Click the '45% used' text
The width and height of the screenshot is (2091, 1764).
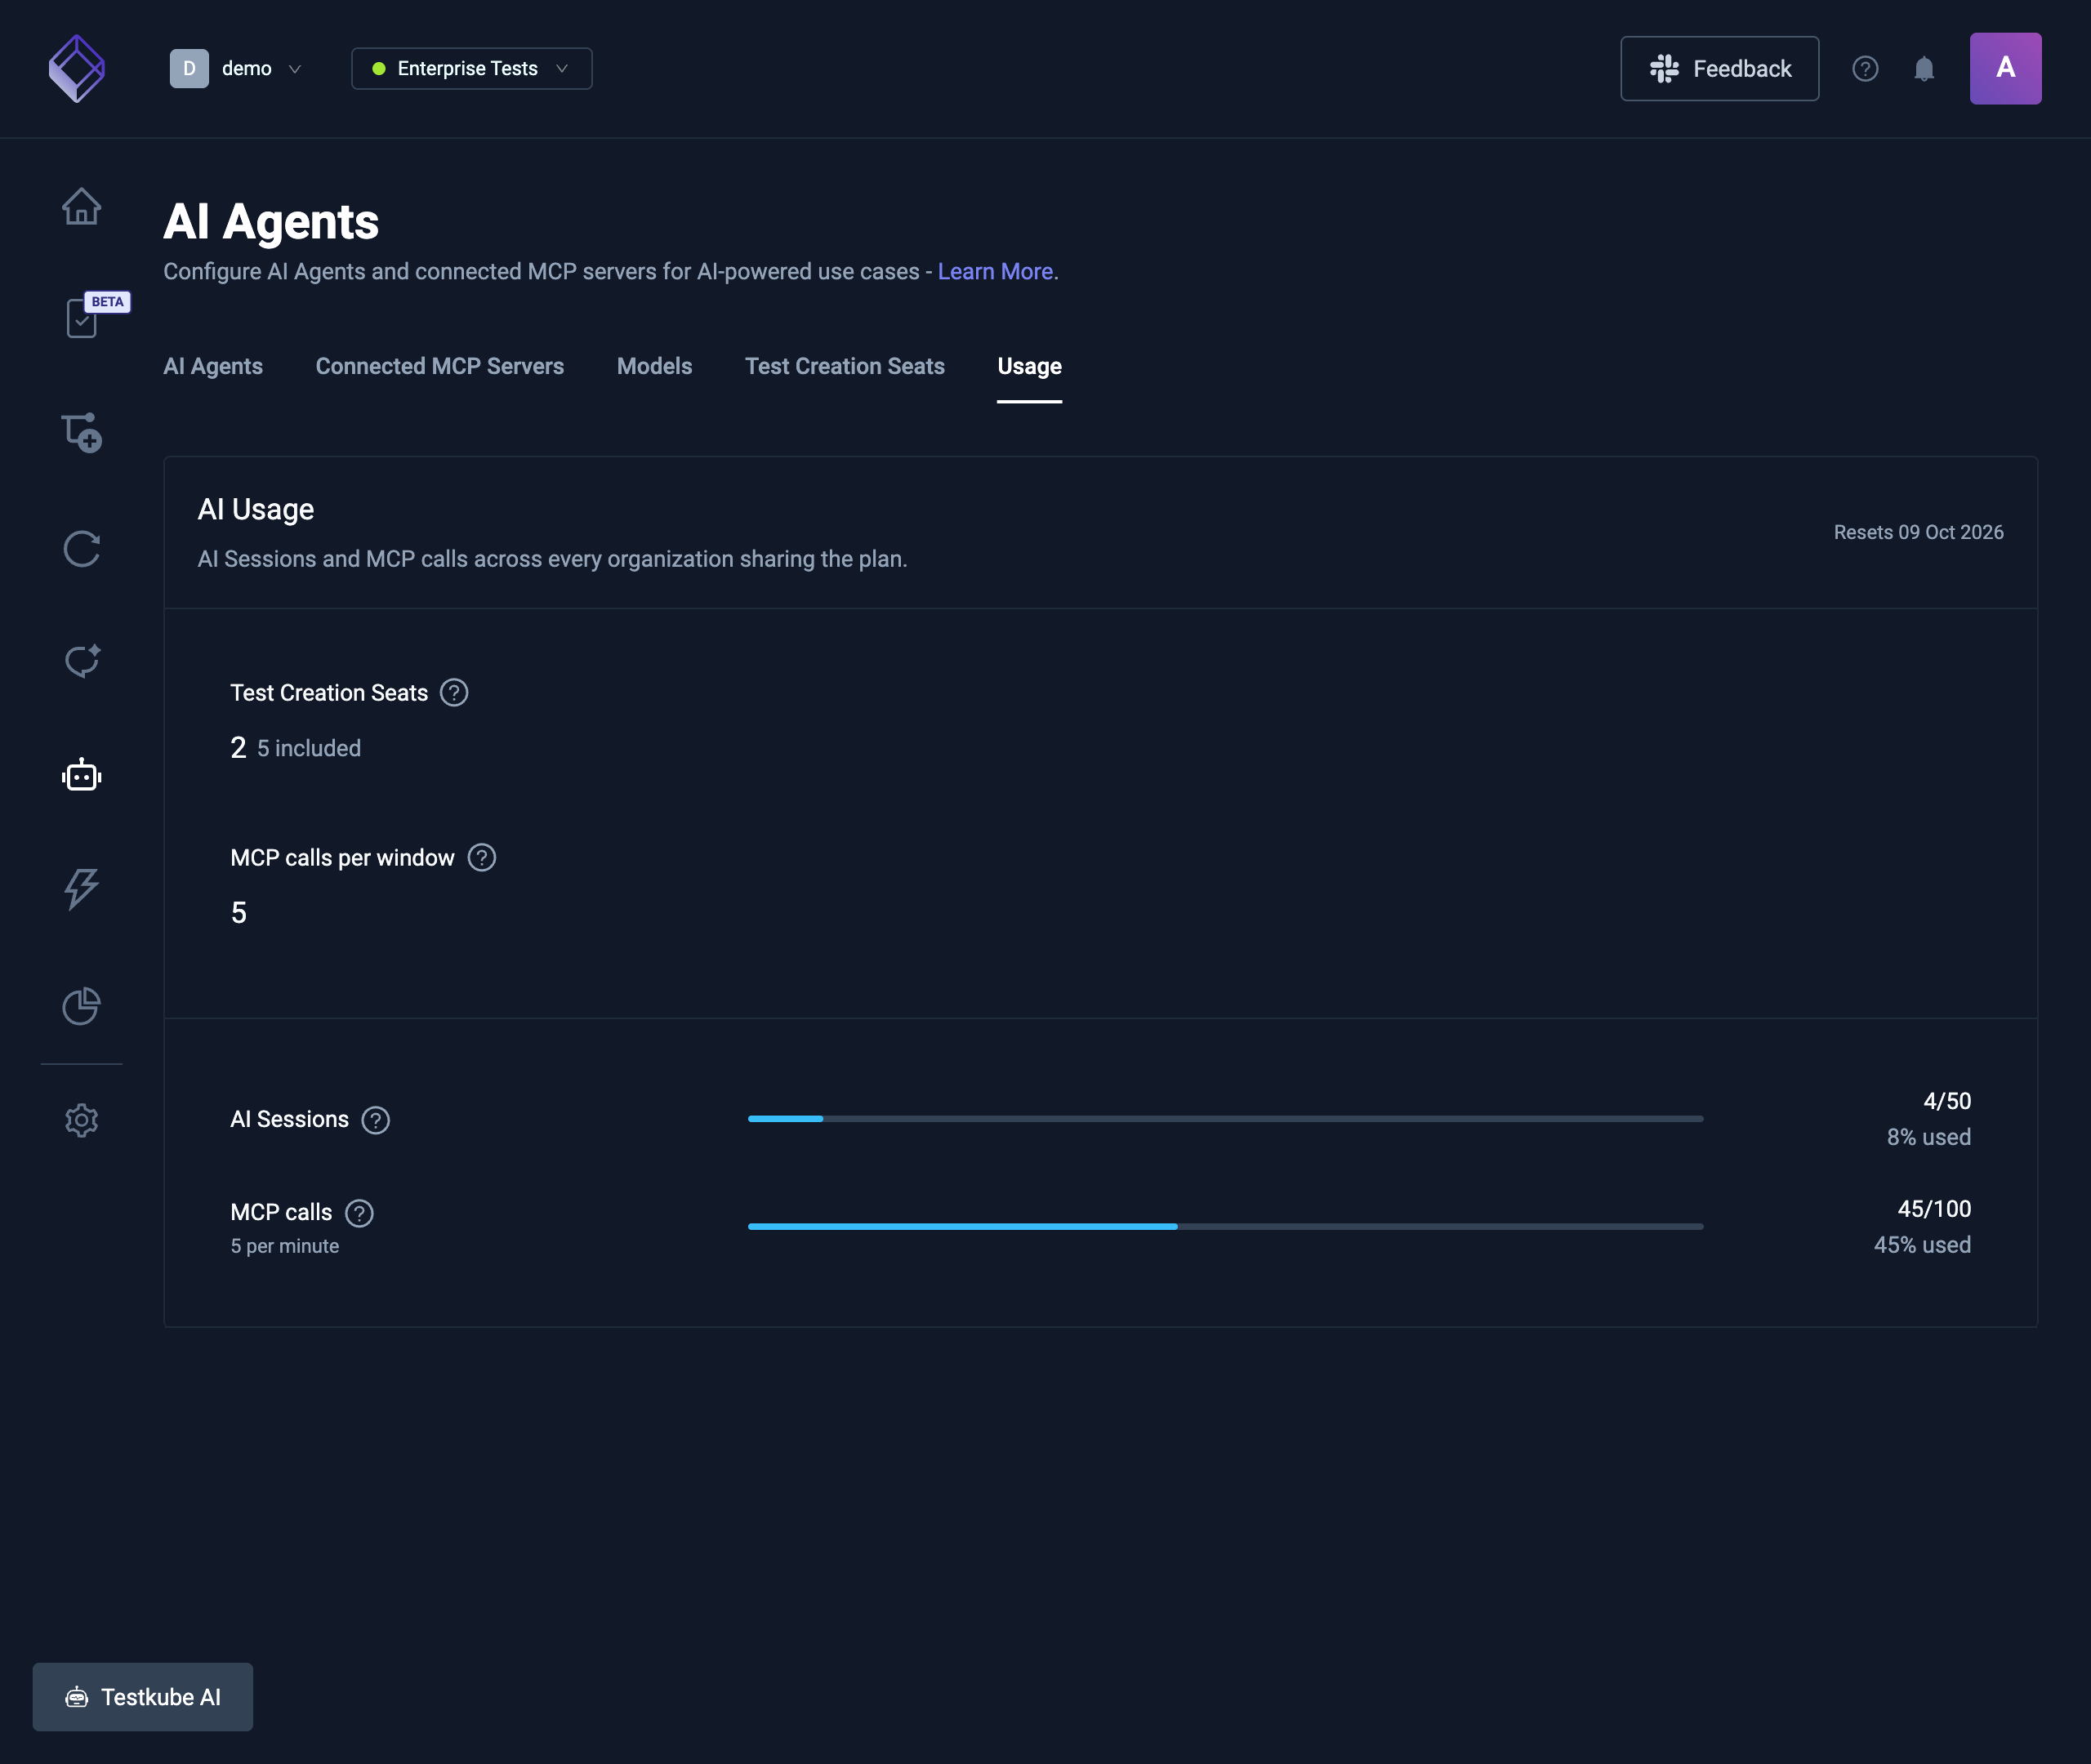(1922, 1245)
